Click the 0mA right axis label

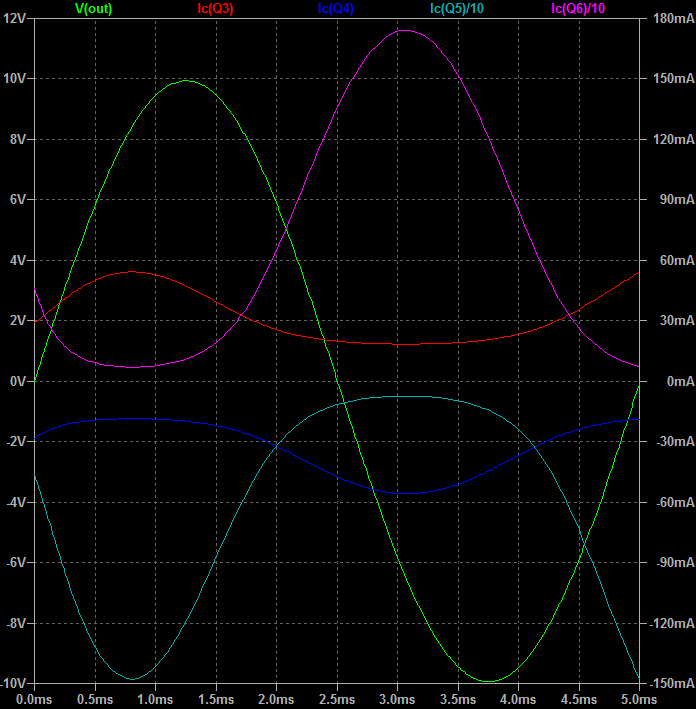coord(680,382)
